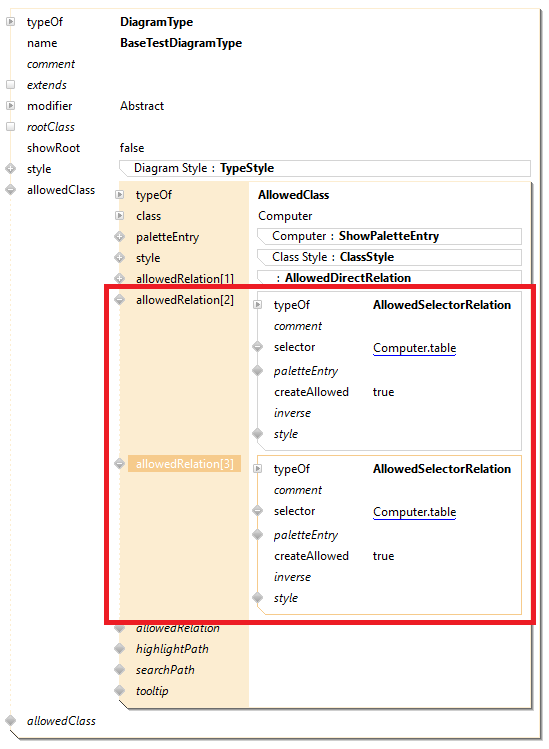The width and height of the screenshot is (549, 749).
Task: Select the DiagramType value
Action: click(156, 22)
